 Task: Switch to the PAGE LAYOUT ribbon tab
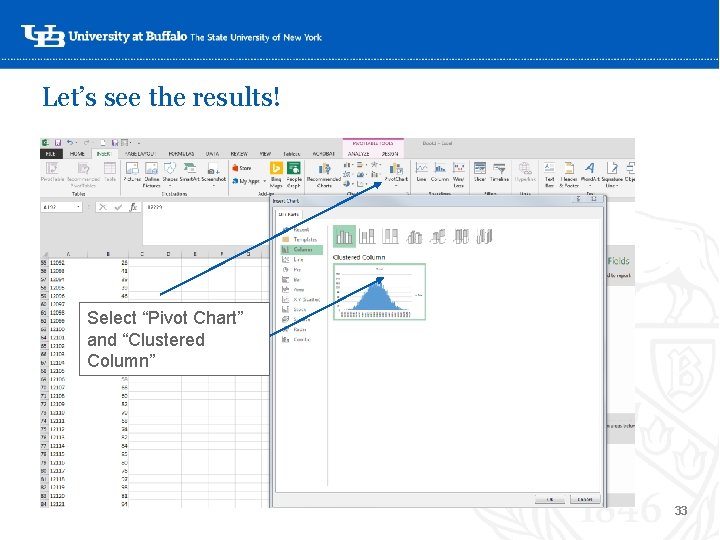[140, 154]
